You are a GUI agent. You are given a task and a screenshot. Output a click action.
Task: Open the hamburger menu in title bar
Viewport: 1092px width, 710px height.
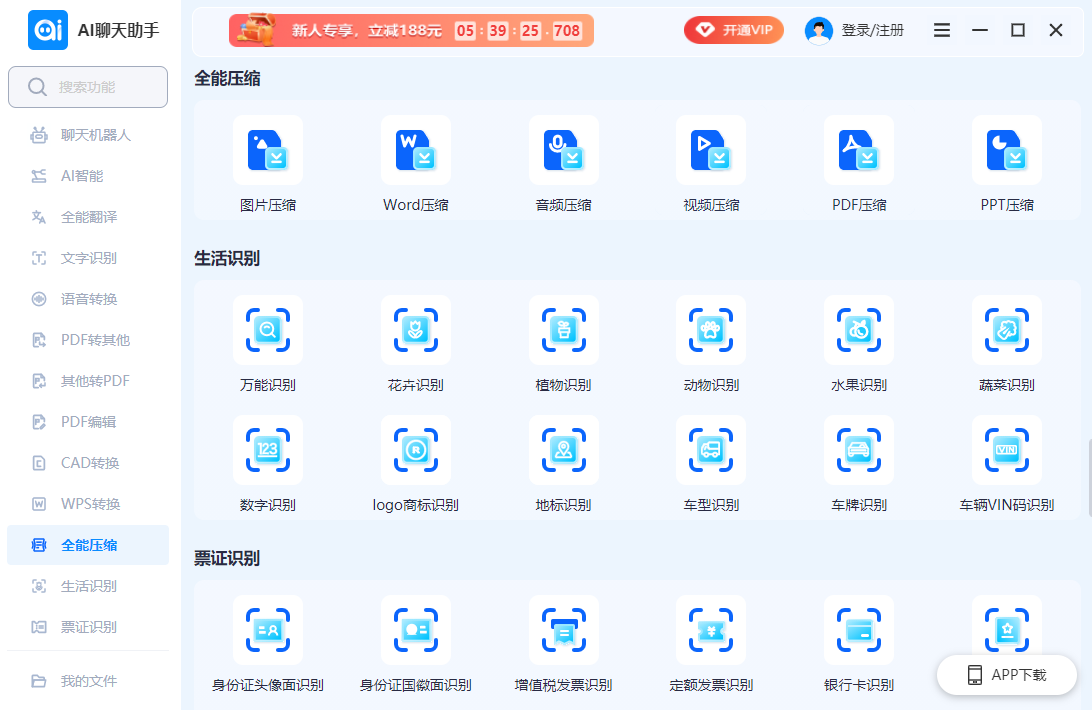point(942,30)
